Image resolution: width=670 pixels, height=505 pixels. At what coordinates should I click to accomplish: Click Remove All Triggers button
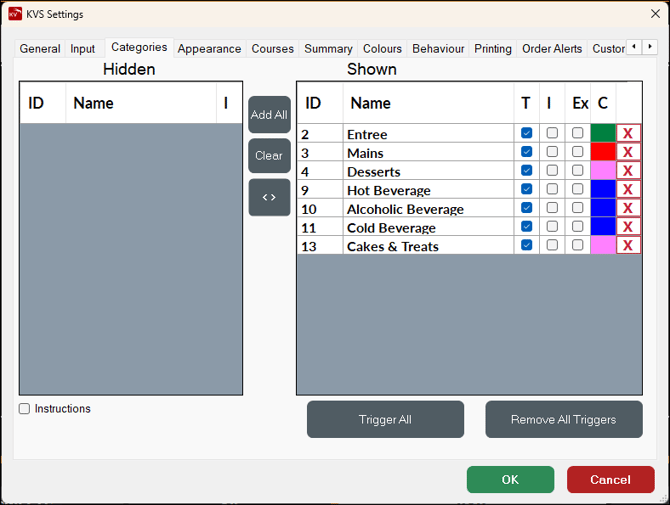click(x=564, y=420)
